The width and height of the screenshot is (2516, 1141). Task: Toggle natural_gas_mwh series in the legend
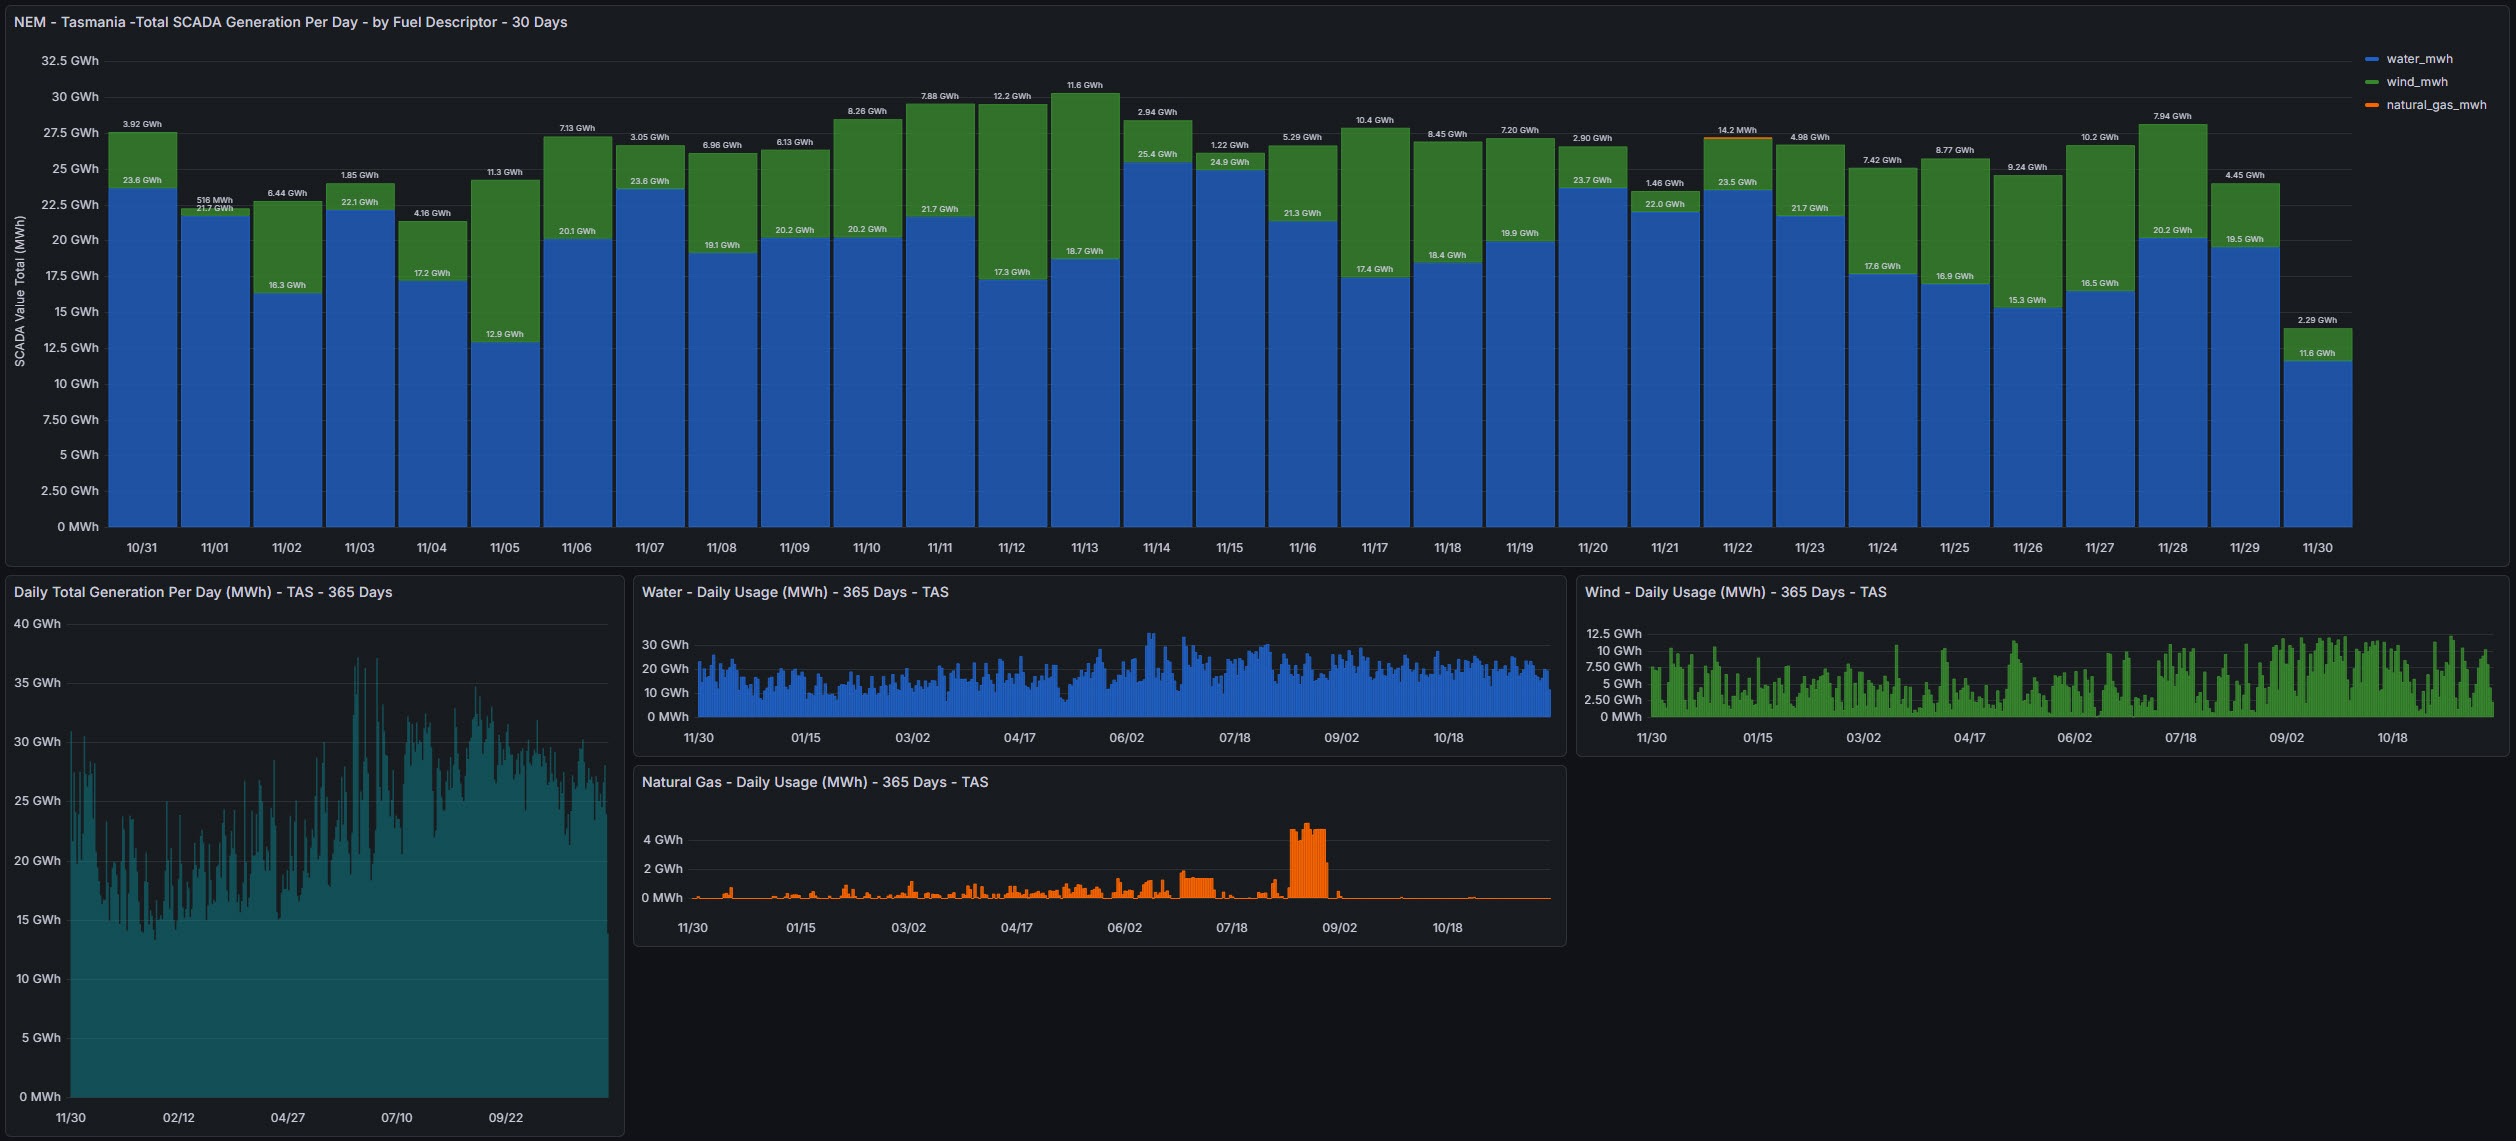pyautogui.click(x=2435, y=105)
